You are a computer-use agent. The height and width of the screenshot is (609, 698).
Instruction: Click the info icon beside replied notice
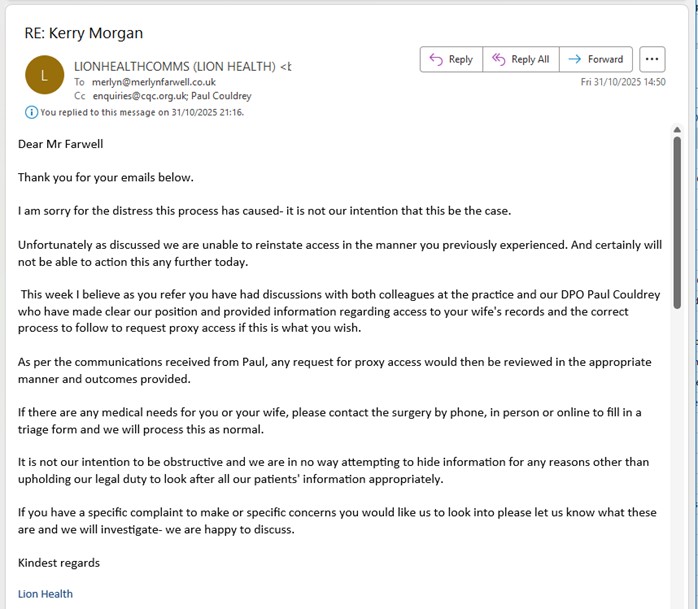31,112
